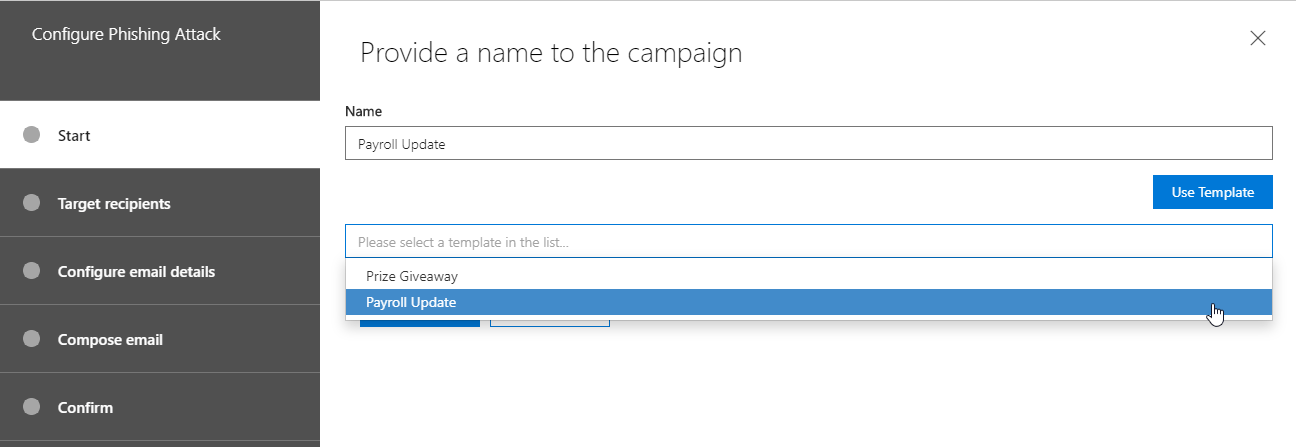Open the template selection combo box

[808, 242]
